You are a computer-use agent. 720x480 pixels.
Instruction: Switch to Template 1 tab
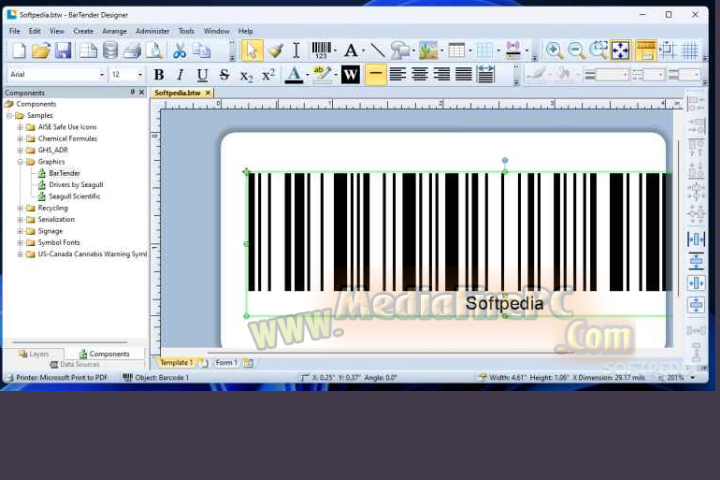(x=176, y=362)
